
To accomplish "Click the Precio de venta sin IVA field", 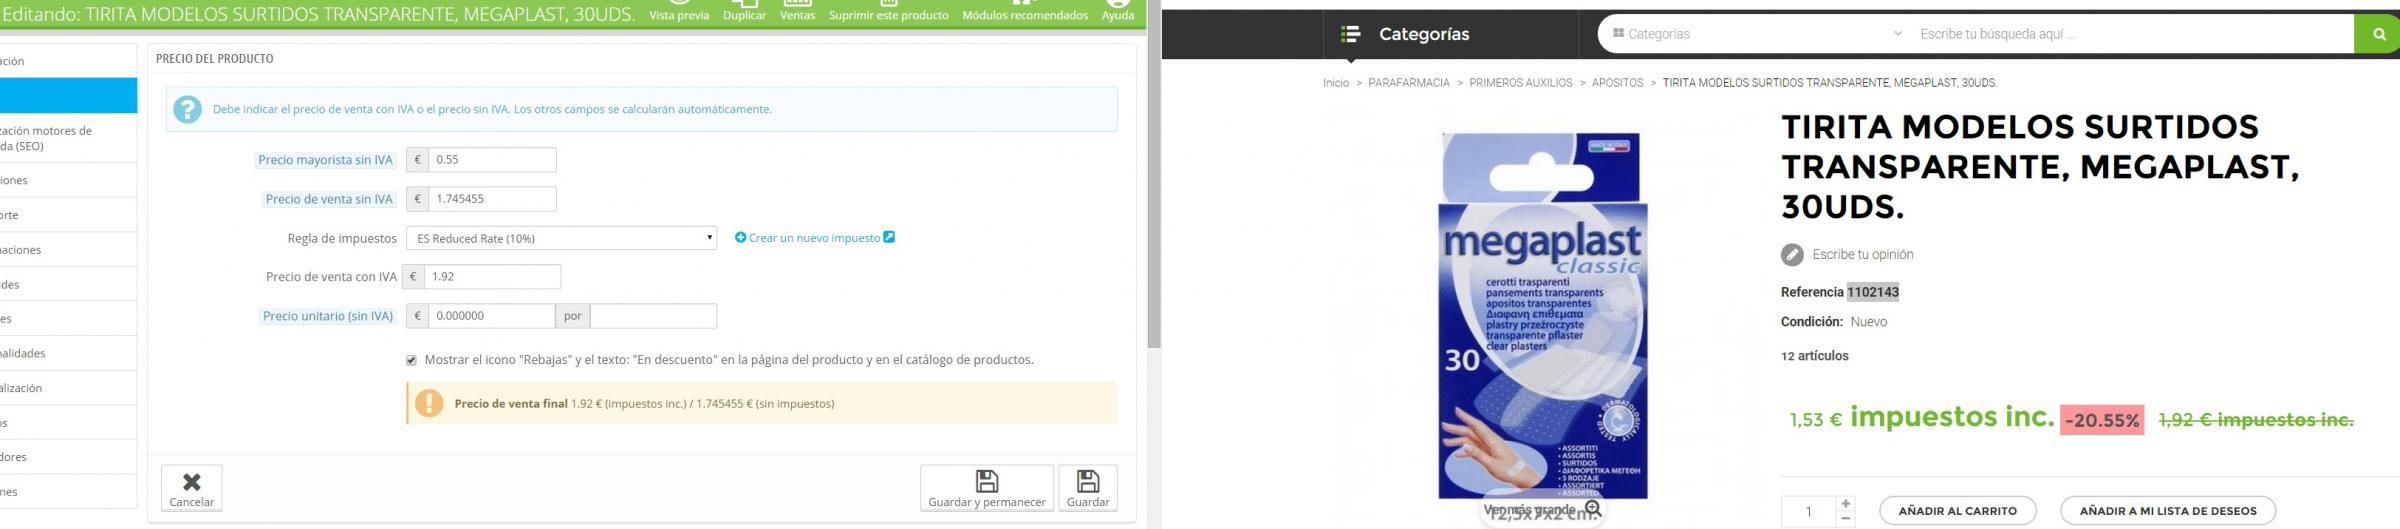I will 492,199.
